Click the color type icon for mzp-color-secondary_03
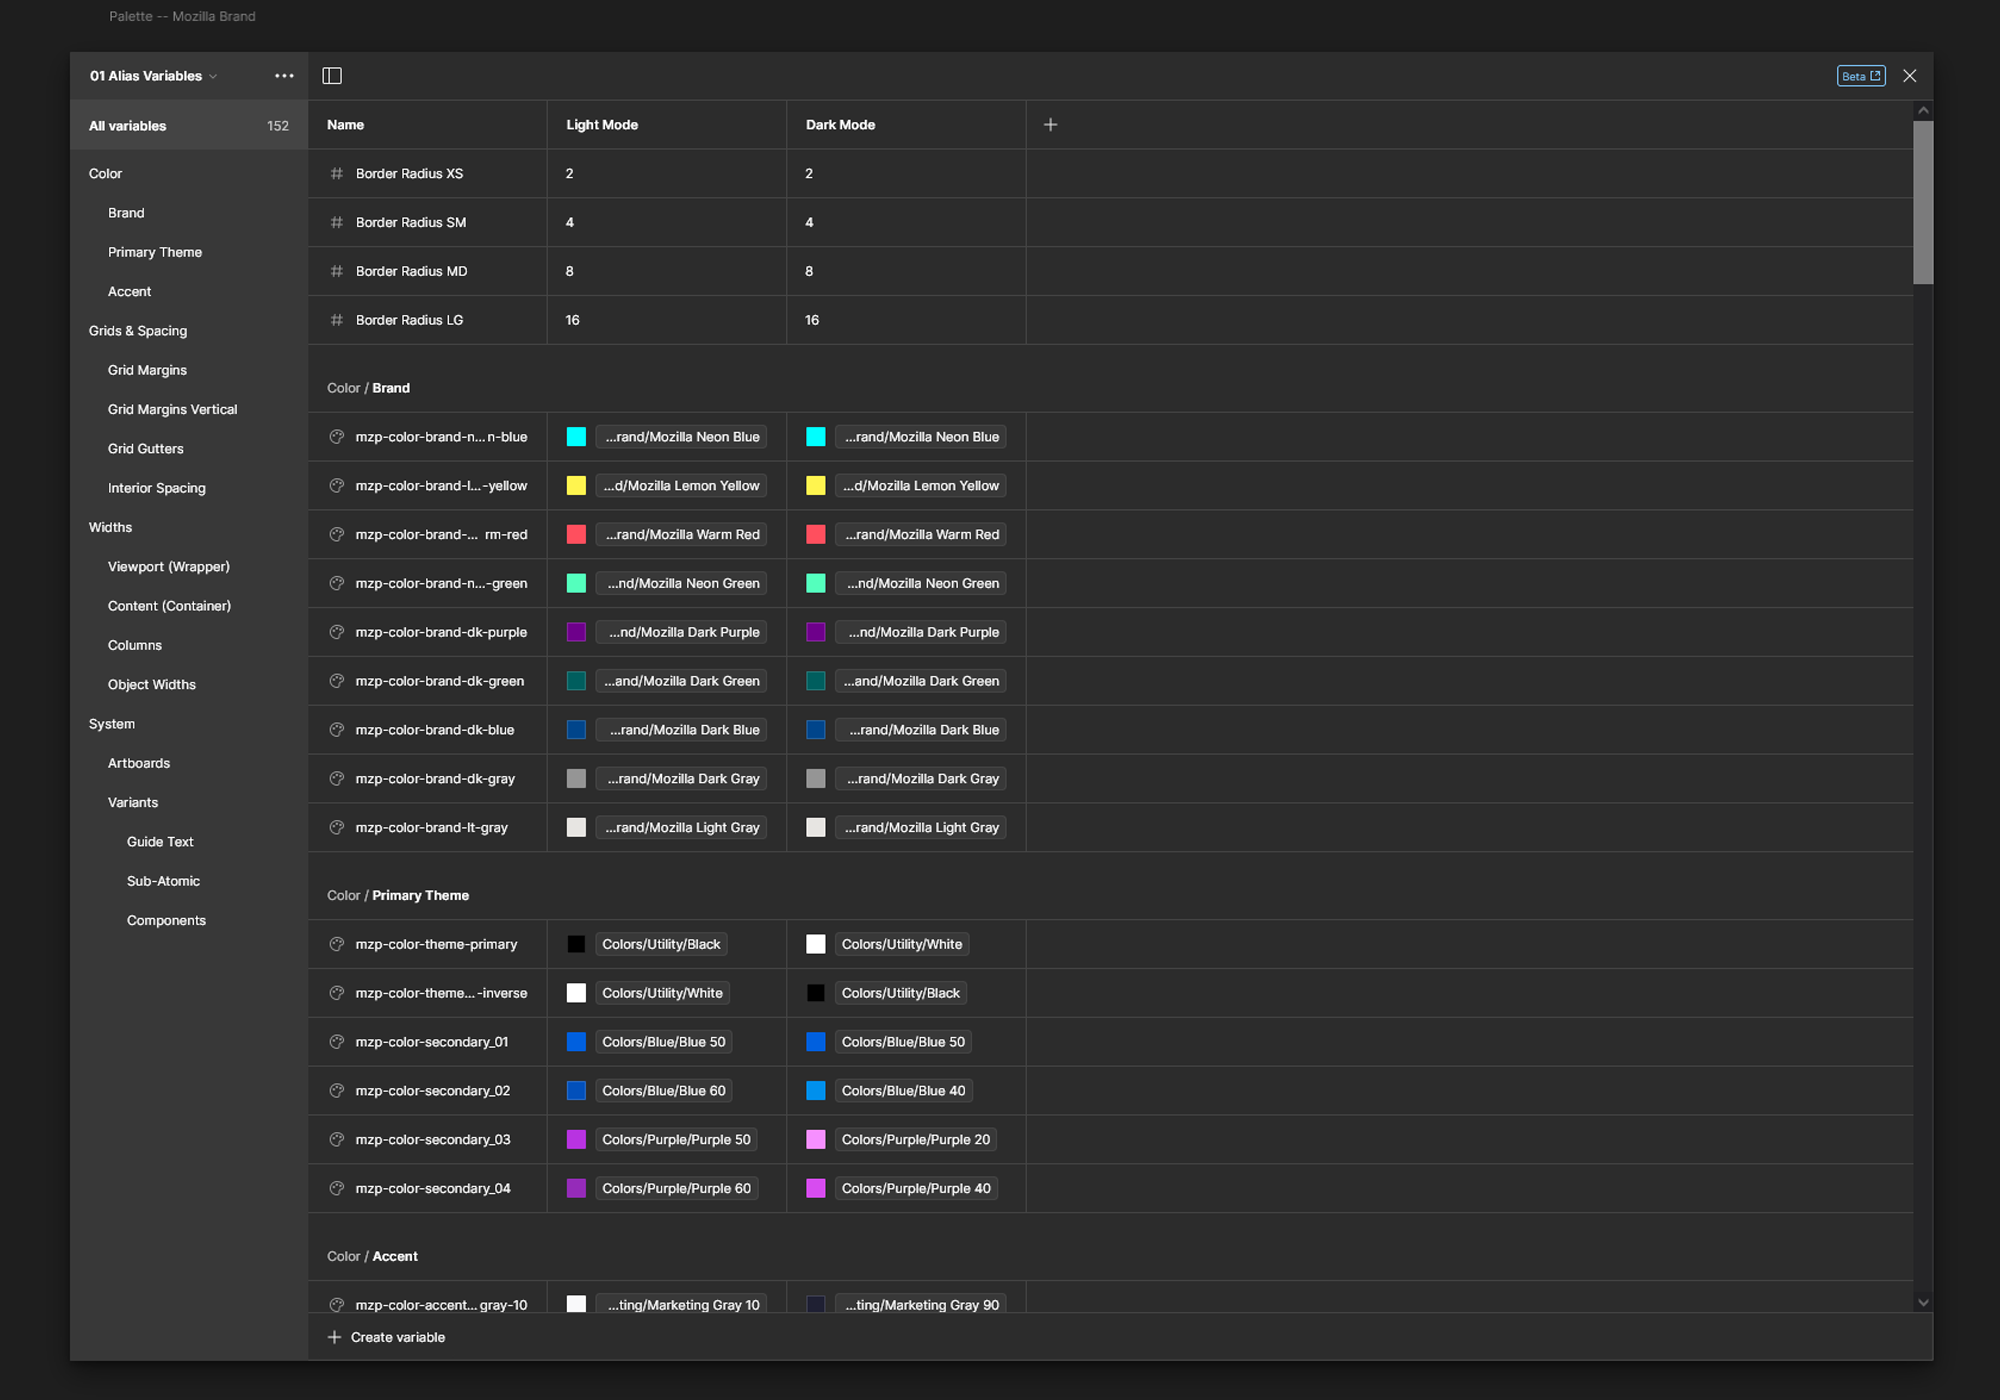 (x=337, y=1140)
